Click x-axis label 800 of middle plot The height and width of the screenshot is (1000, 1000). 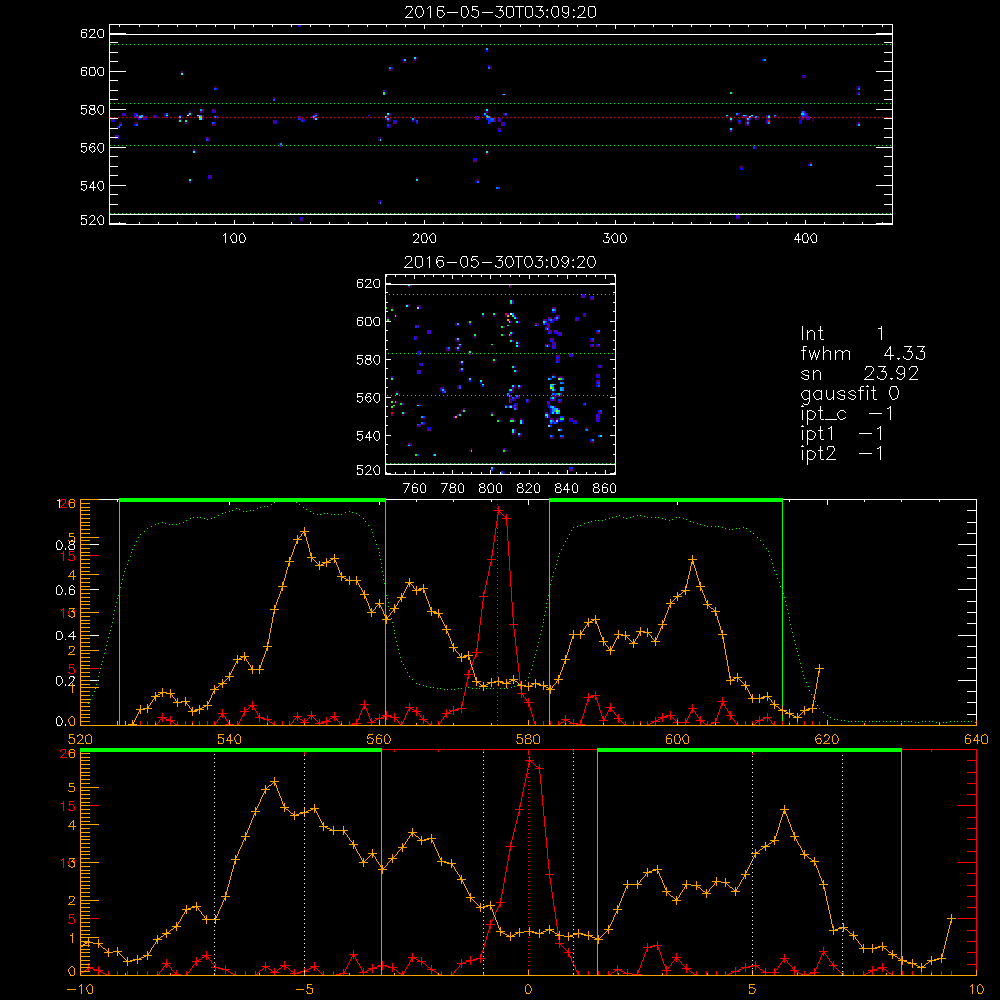(x=490, y=489)
